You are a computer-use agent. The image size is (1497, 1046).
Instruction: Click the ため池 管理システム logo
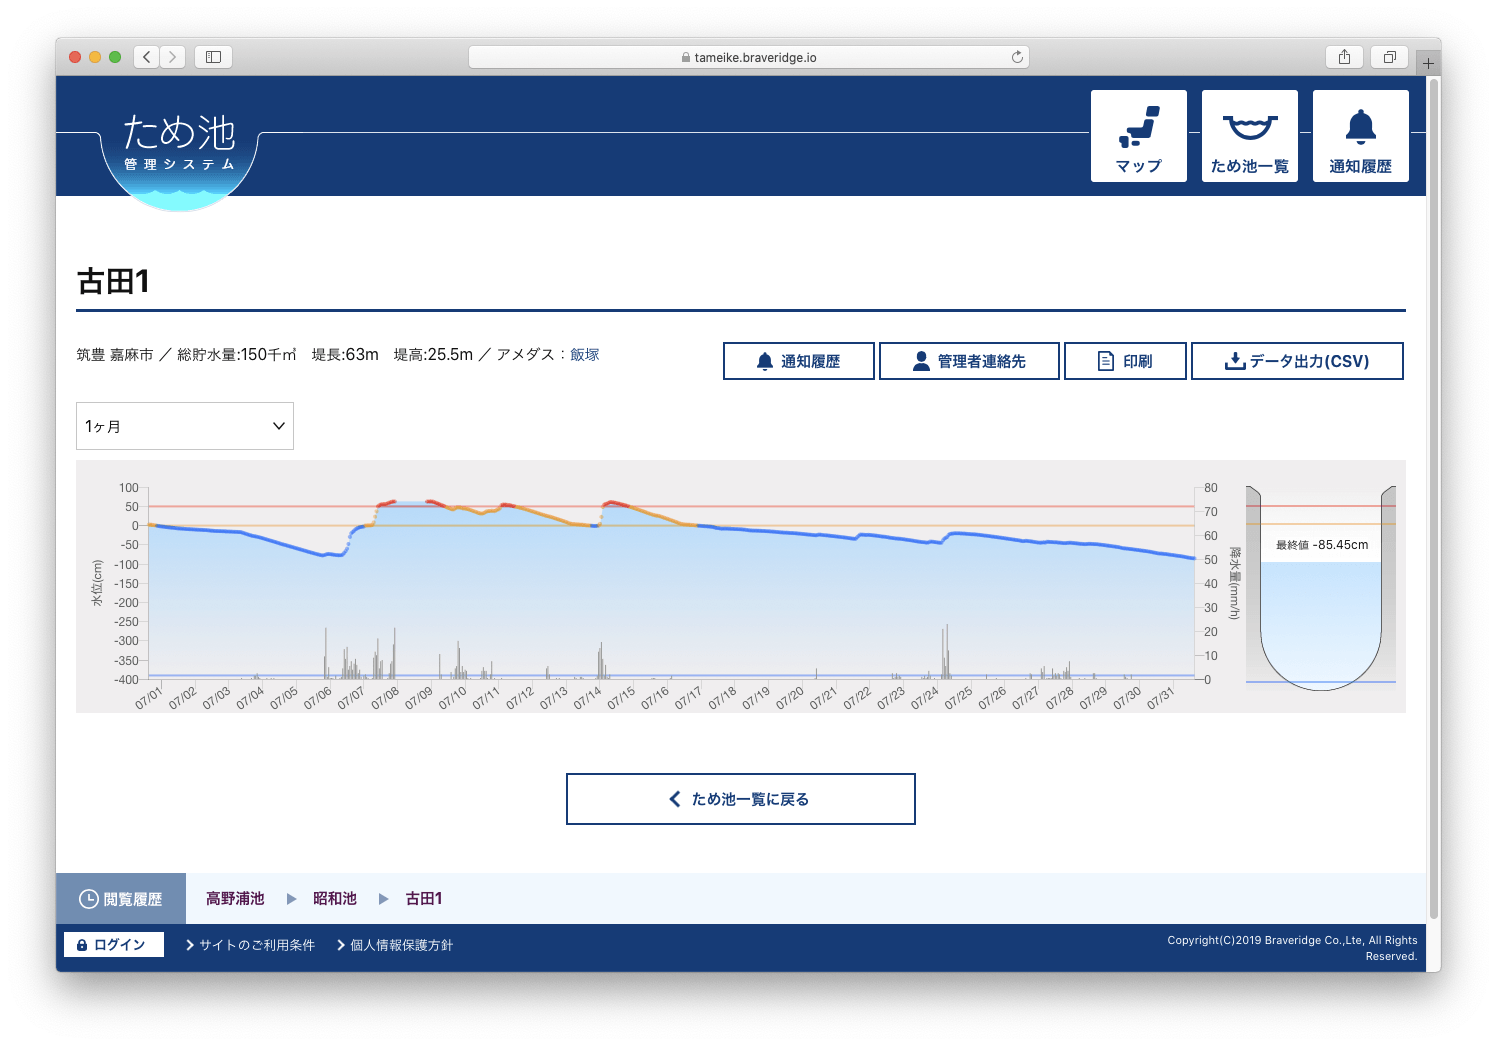180,148
